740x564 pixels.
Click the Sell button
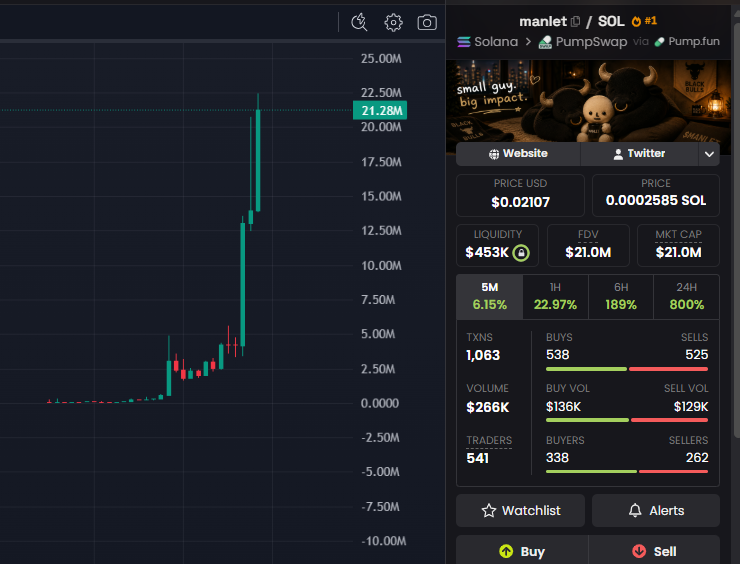654,550
